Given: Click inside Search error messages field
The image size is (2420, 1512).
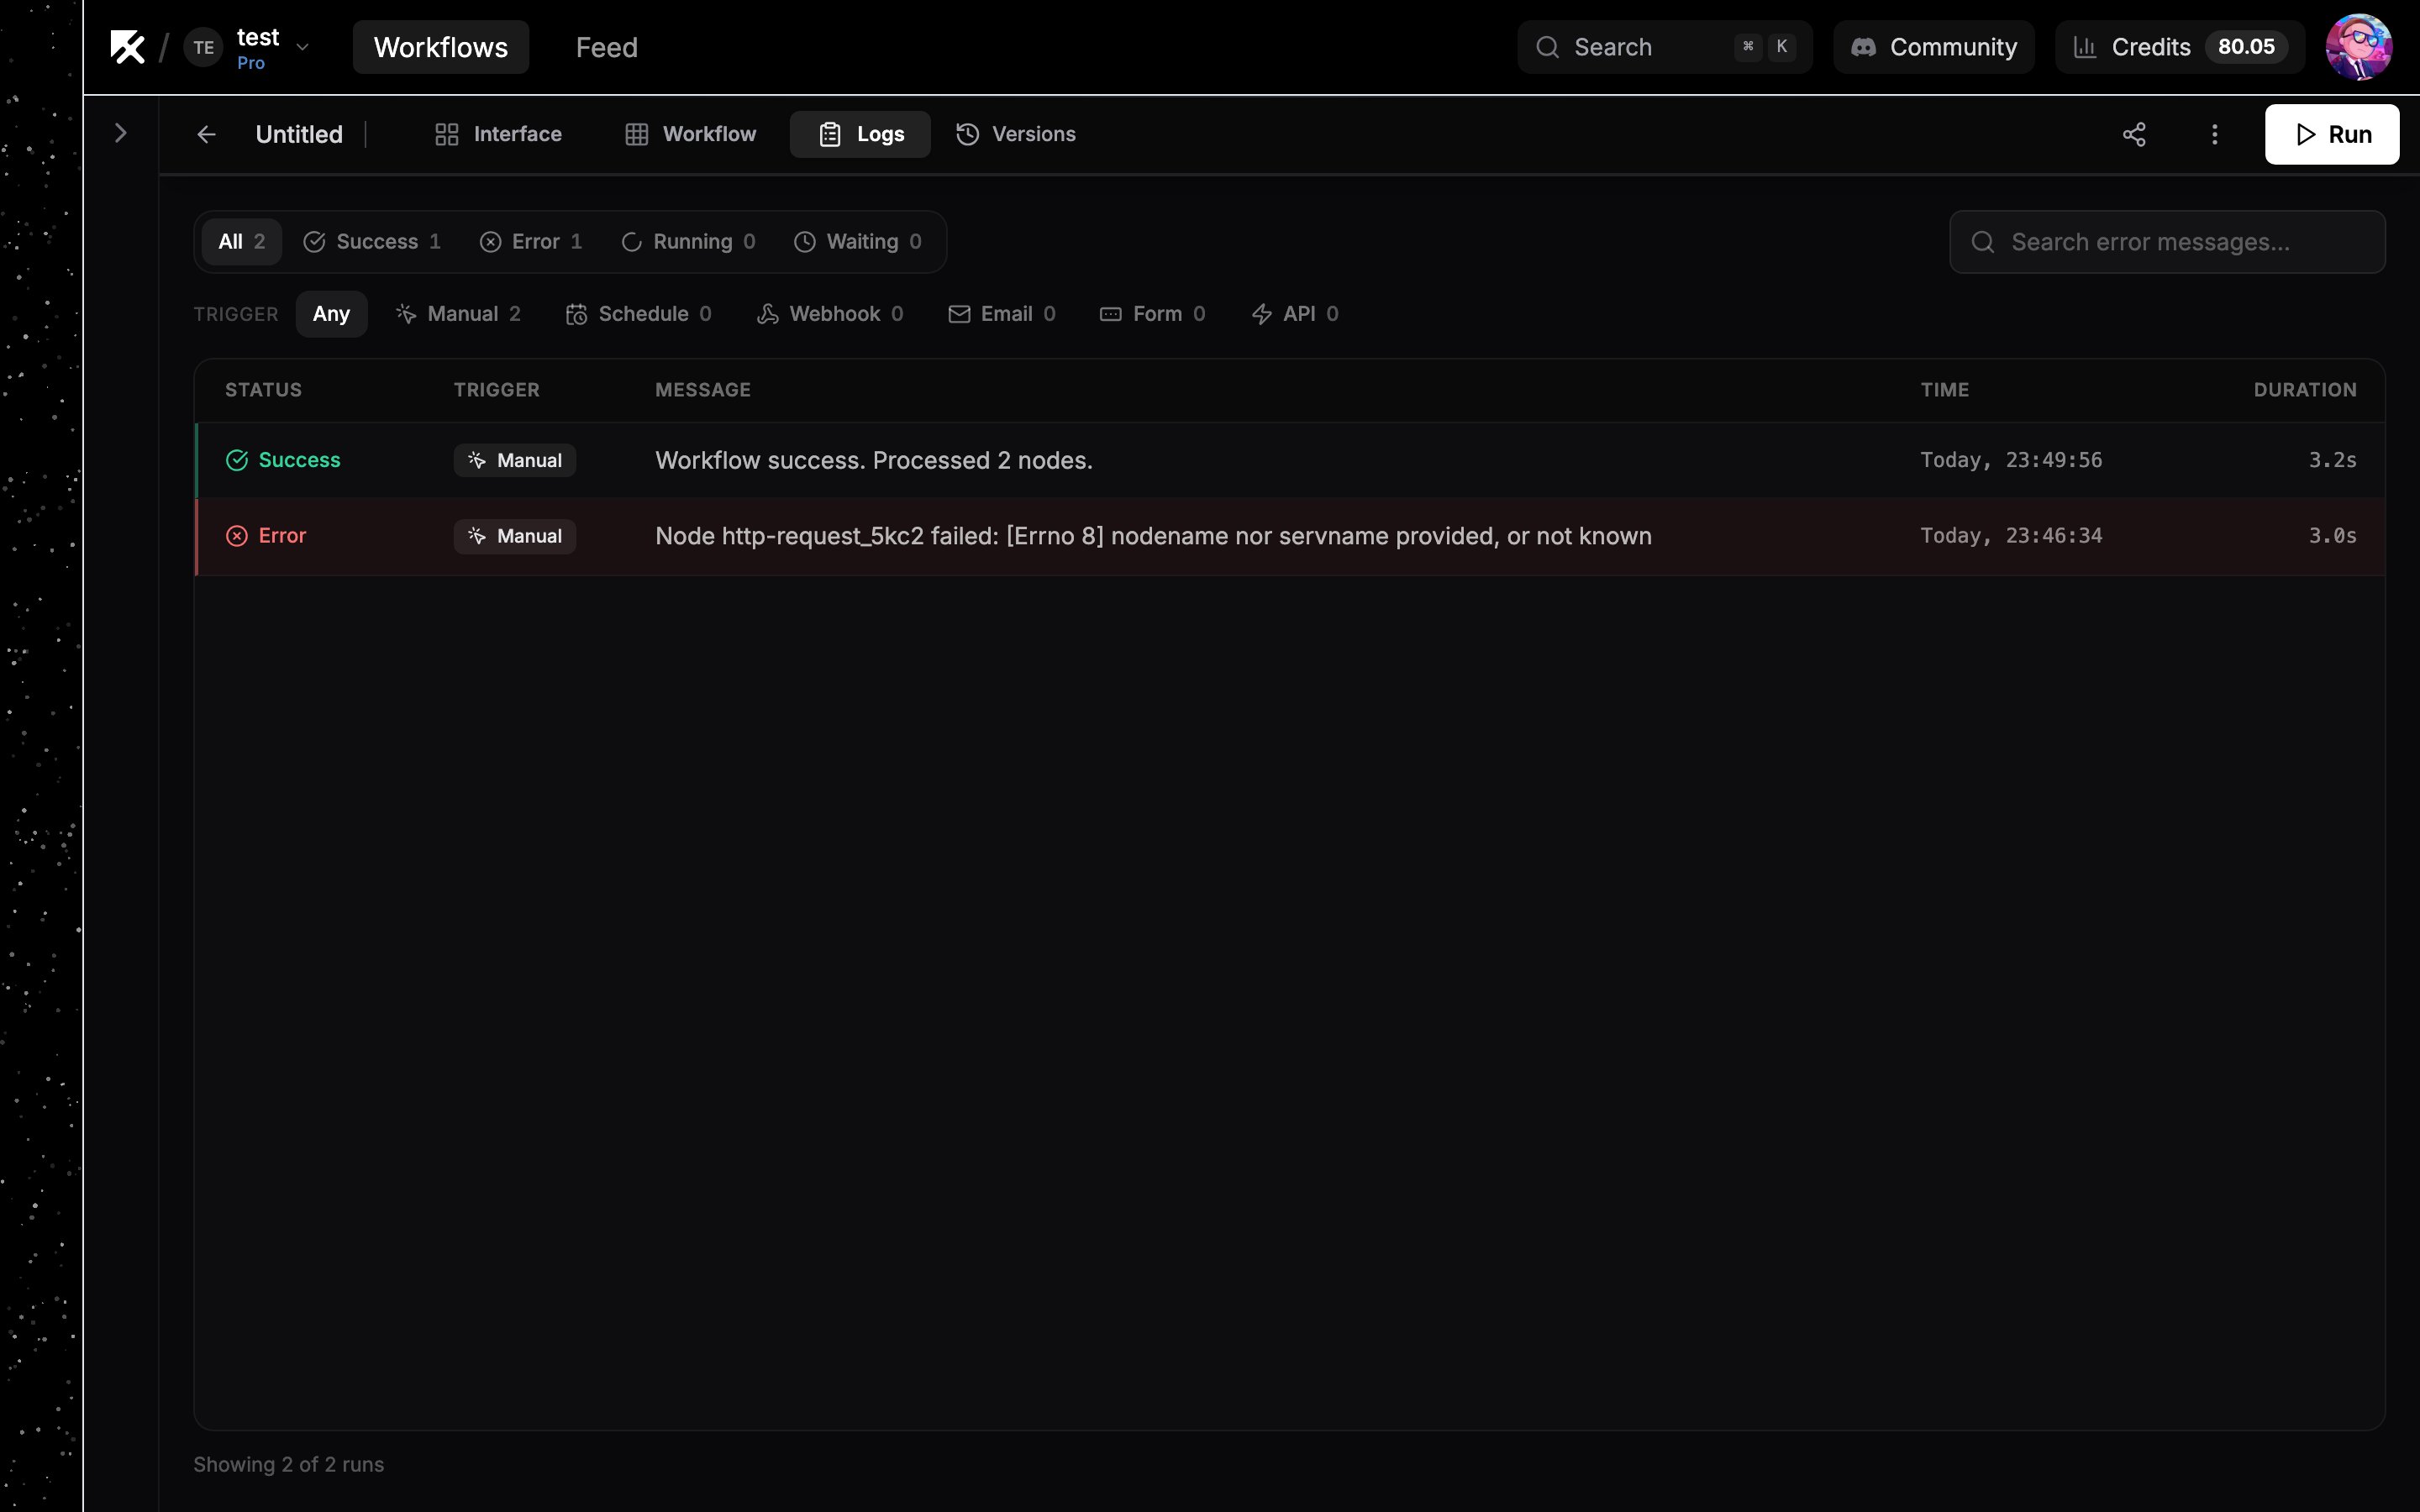Looking at the screenshot, I should point(2166,241).
